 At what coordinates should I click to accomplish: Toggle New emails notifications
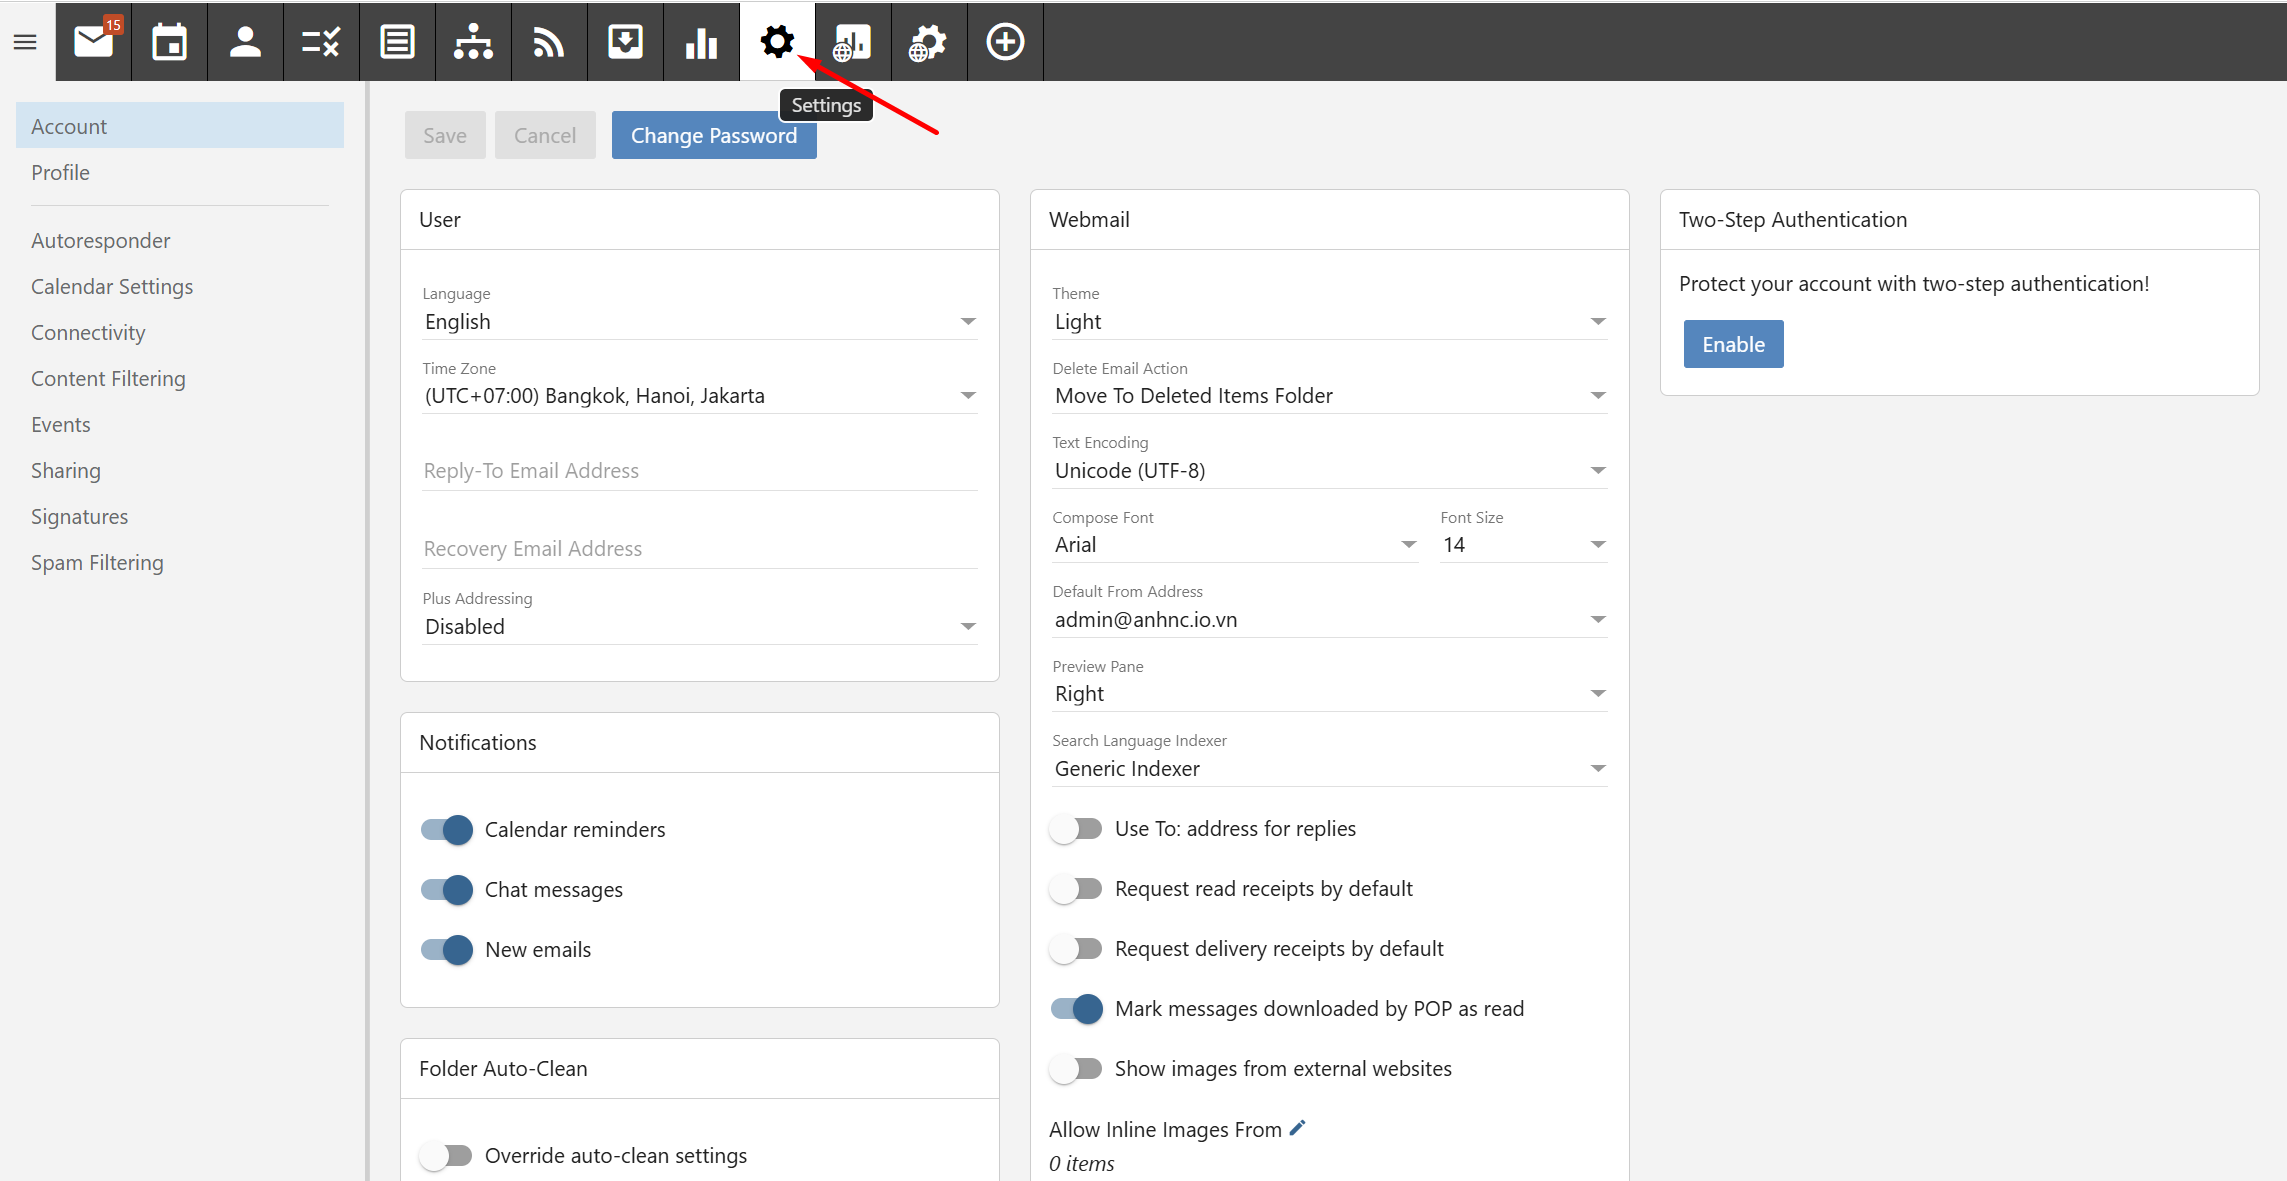point(447,950)
